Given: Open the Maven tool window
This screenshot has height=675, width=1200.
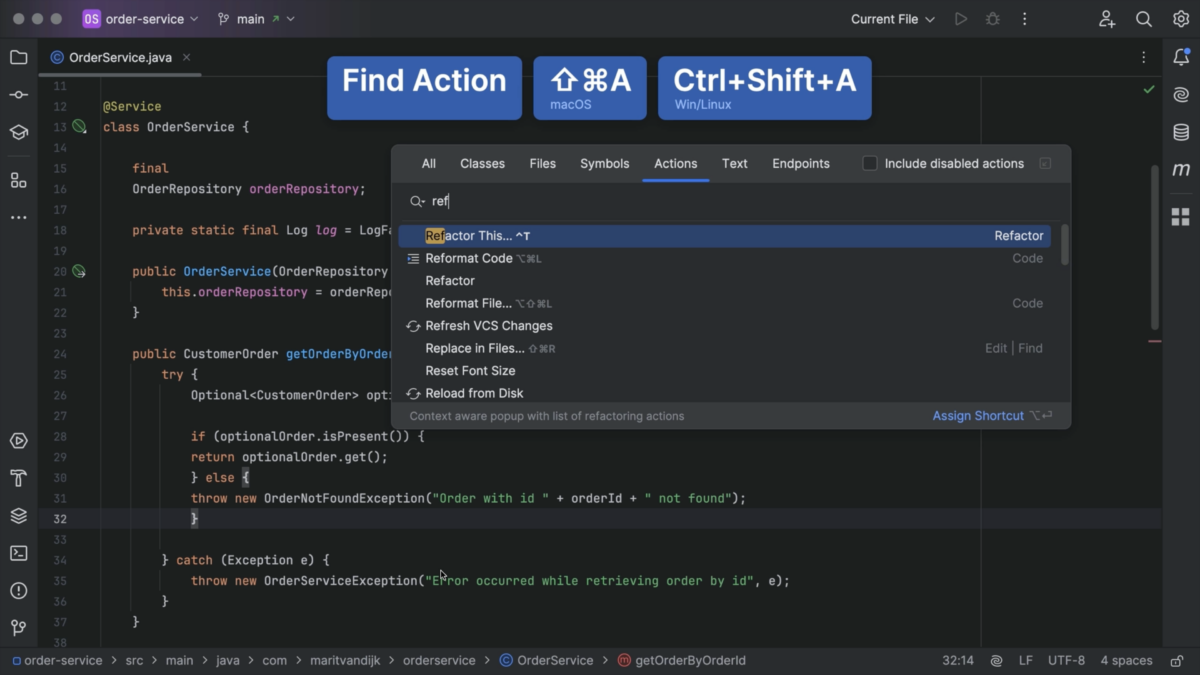Looking at the screenshot, I should pyautogui.click(x=1181, y=170).
